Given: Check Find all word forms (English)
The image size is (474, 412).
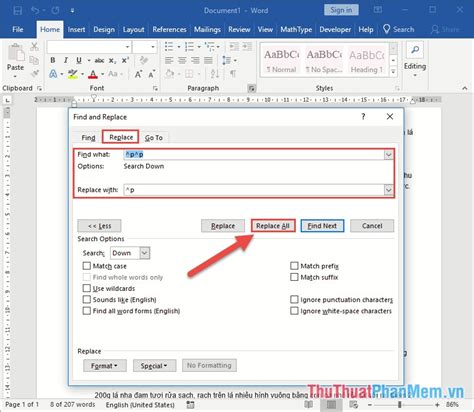Looking at the screenshot, I should tap(87, 311).
